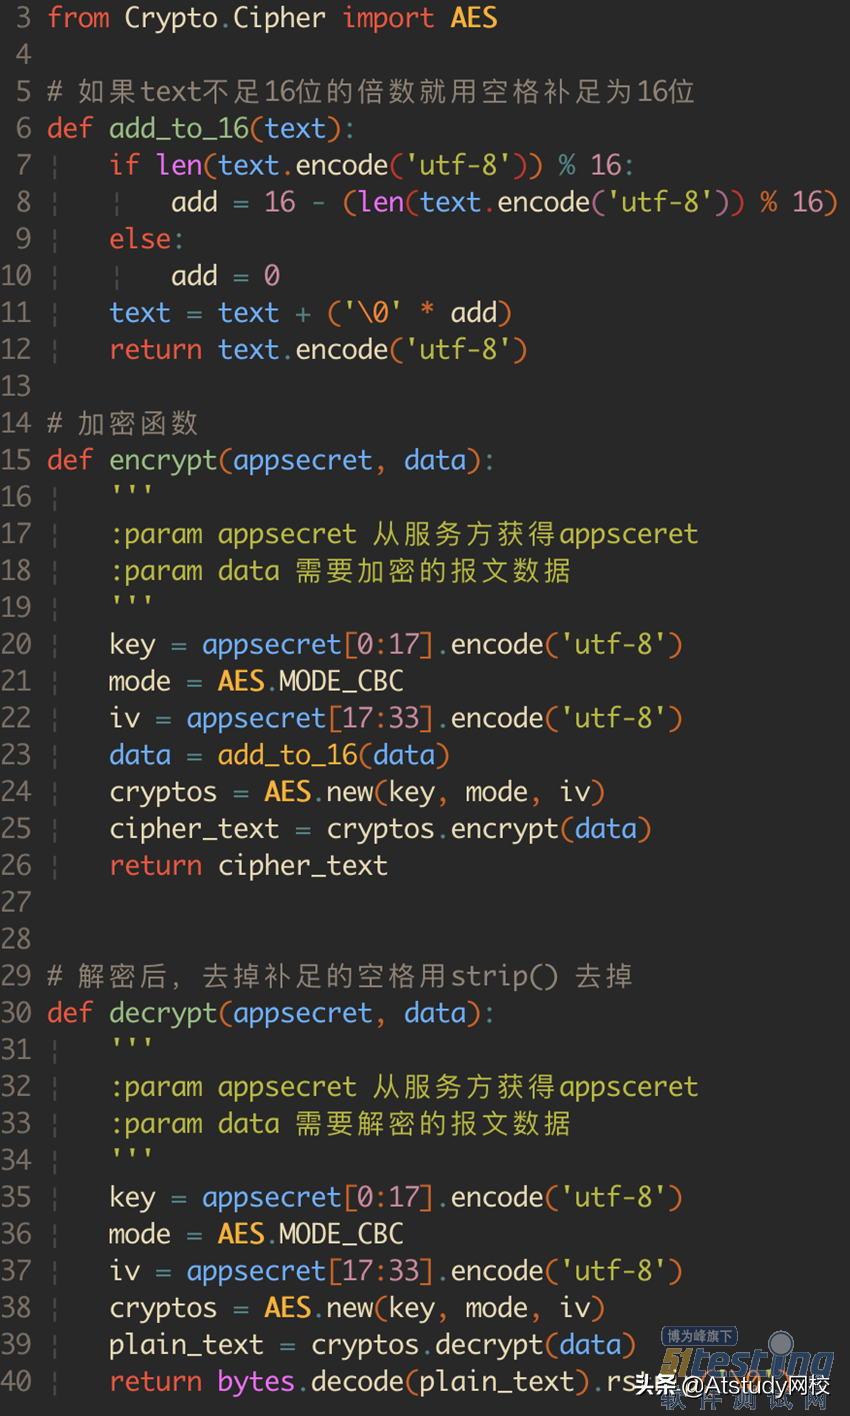Click the 'plain_text' variable on line 39
The width and height of the screenshot is (850, 1416).
(187, 1346)
